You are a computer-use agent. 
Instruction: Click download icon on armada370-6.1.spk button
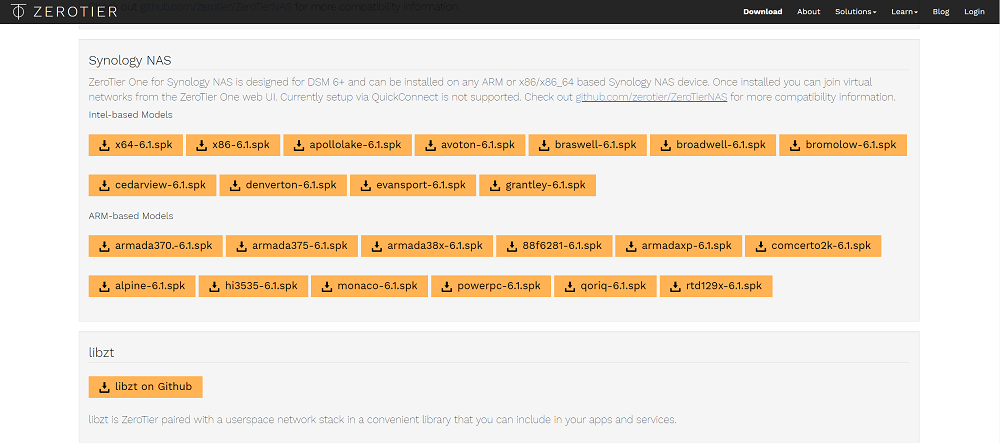coord(103,246)
